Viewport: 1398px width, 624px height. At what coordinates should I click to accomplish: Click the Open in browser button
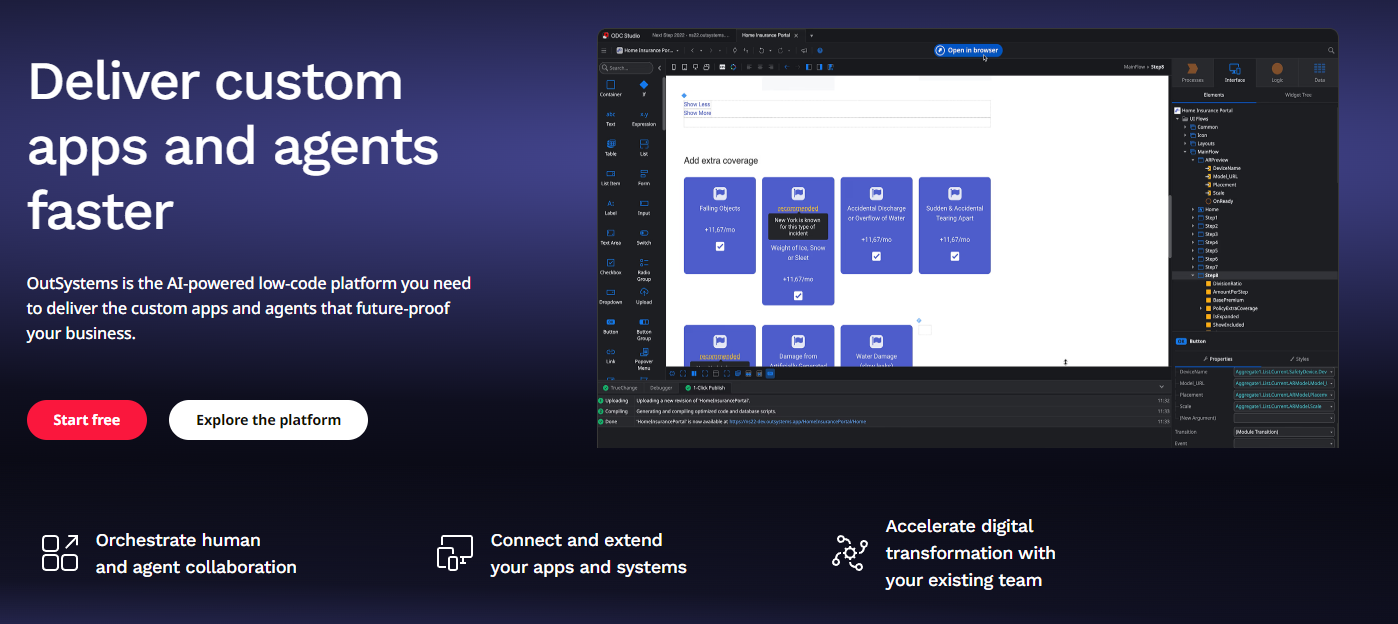tap(967, 49)
